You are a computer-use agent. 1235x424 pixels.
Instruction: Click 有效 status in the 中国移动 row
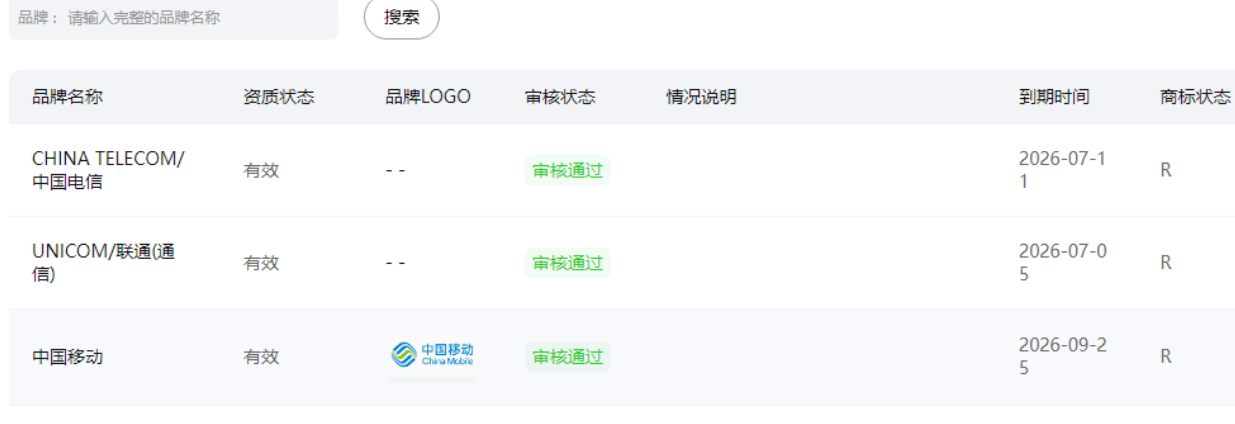(x=261, y=357)
